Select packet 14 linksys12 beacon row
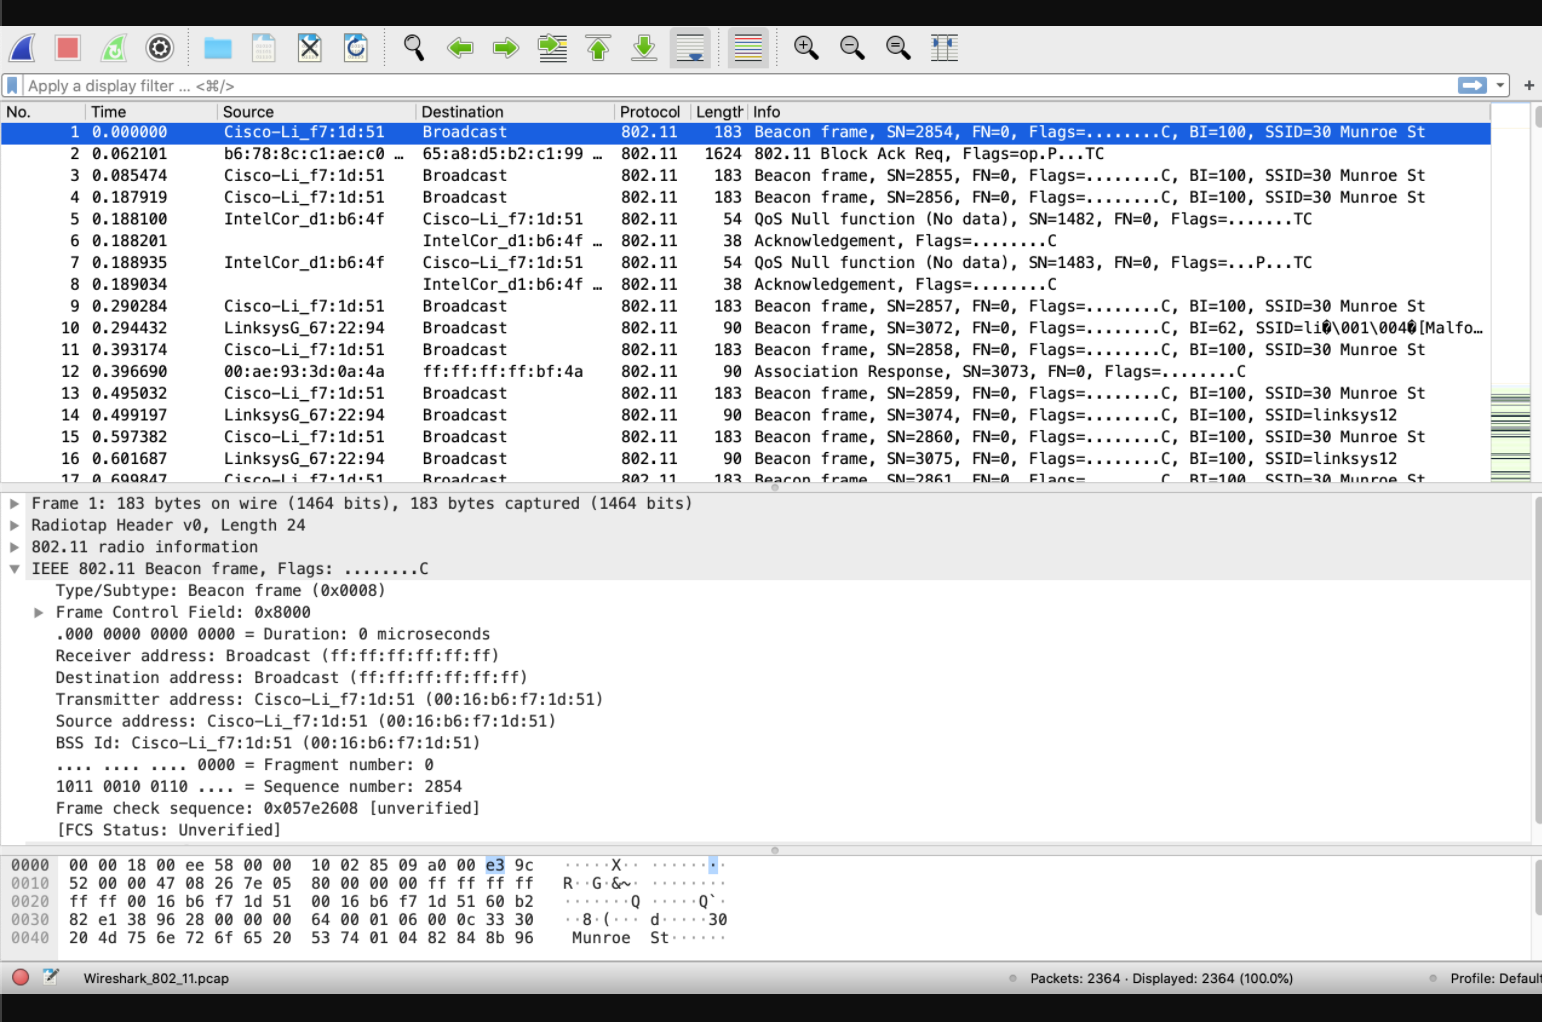The image size is (1542, 1022). point(746,415)
